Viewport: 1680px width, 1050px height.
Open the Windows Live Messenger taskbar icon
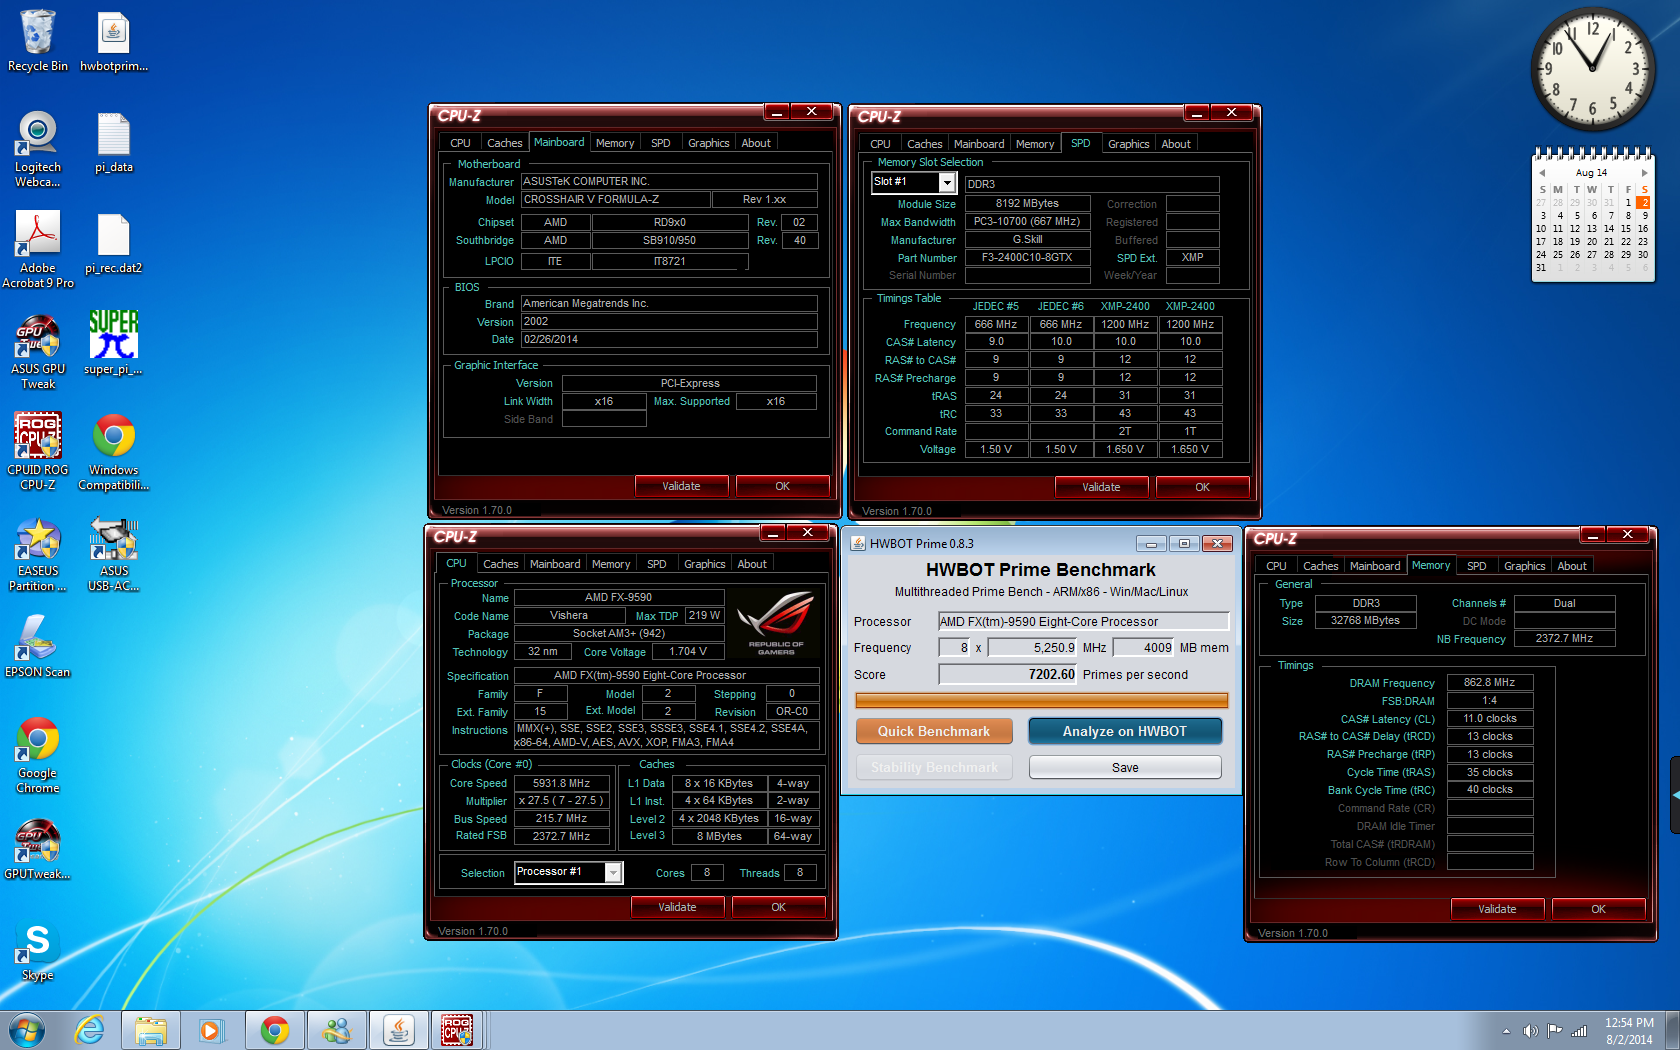pyautogui.click(x=336, y=1030)
